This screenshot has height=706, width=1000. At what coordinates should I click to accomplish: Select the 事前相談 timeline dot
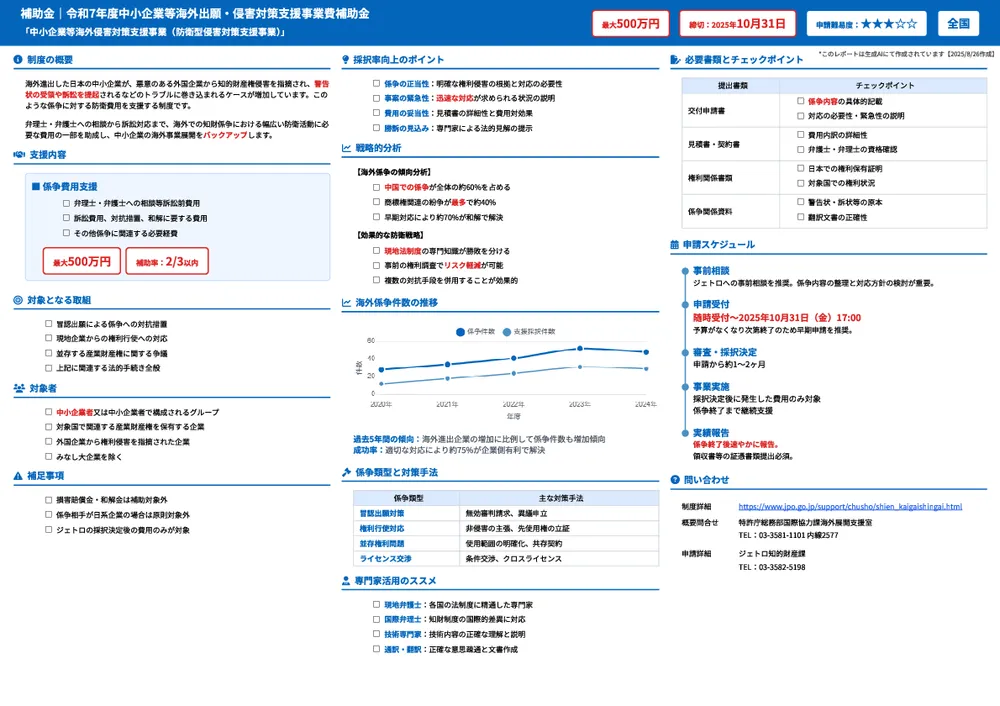685,271
